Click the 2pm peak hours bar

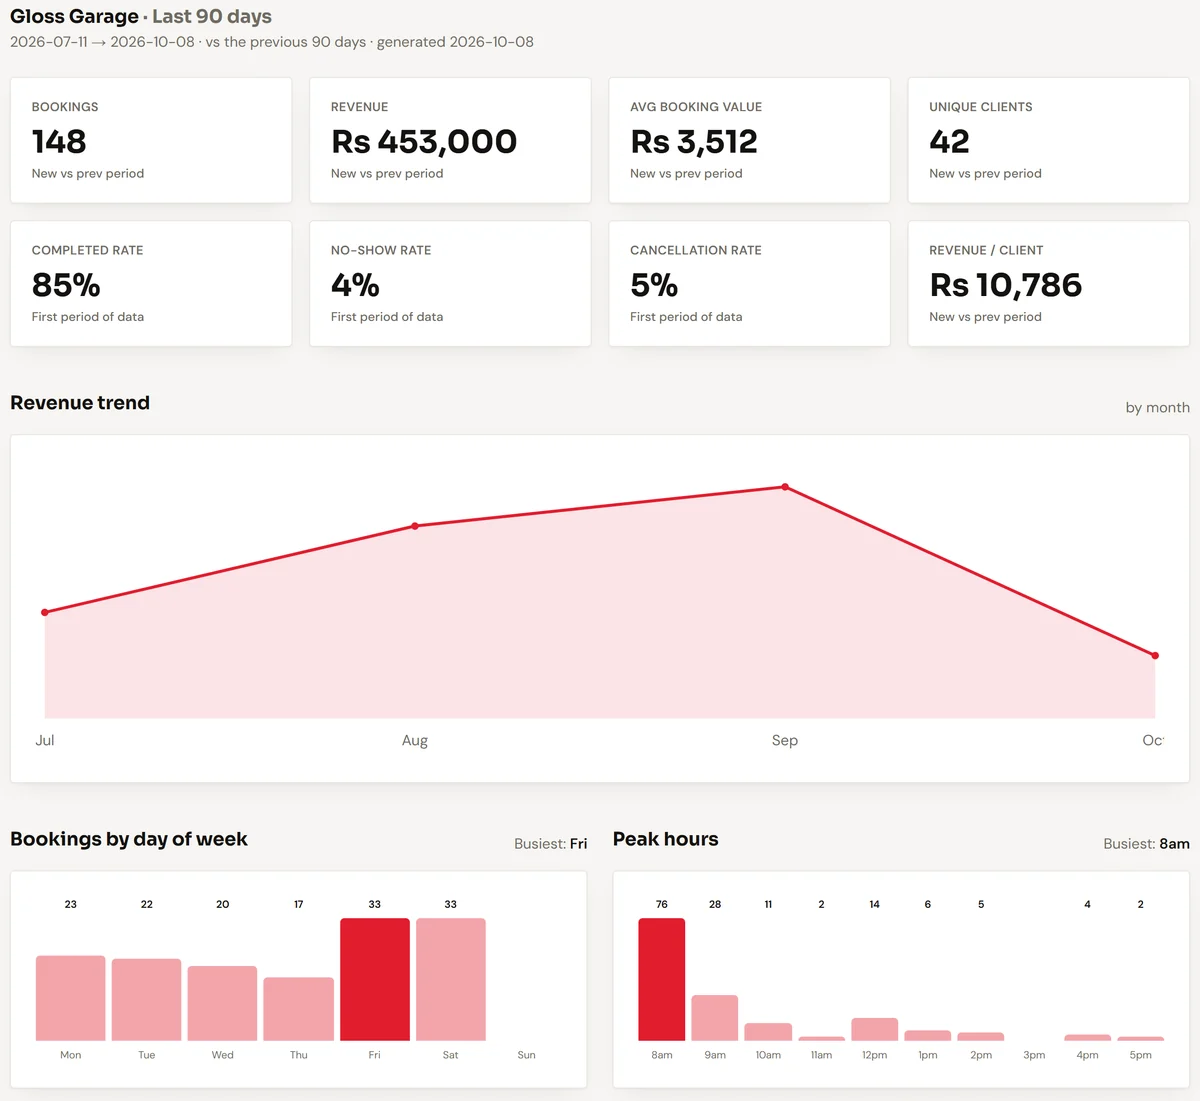(x=981, y=1037)
